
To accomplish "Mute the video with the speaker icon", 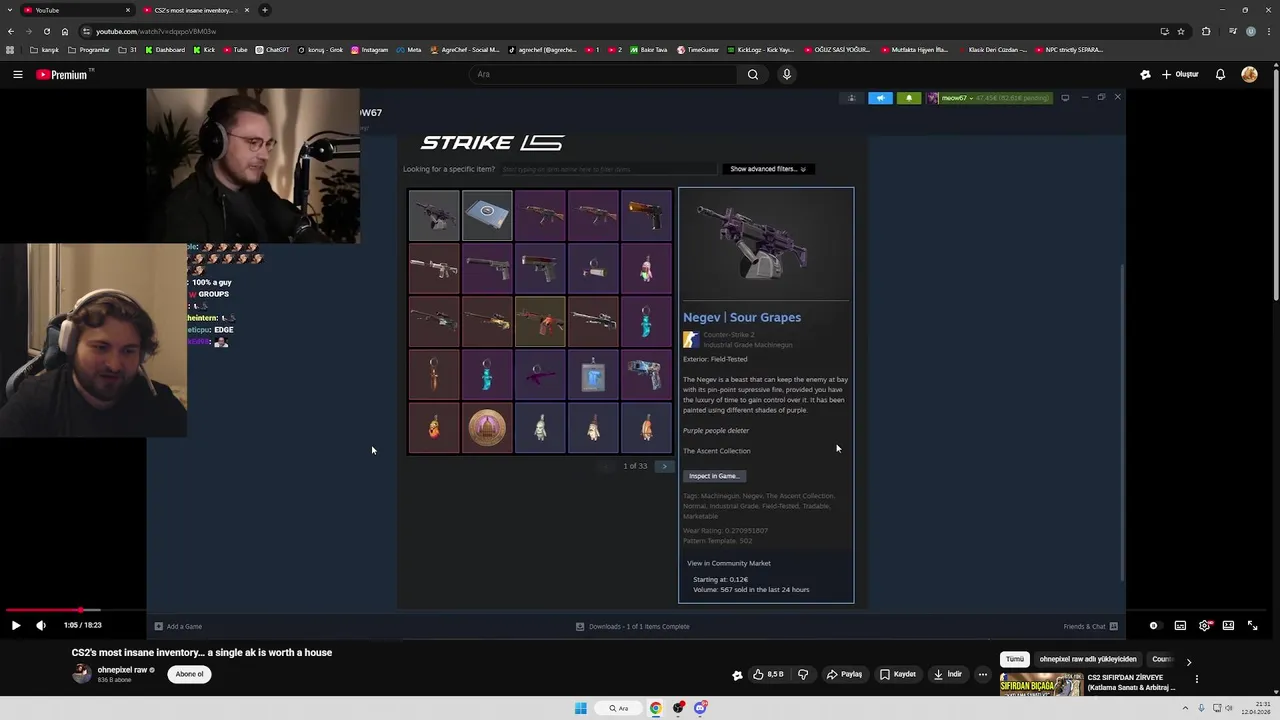I will click(41, 625).
